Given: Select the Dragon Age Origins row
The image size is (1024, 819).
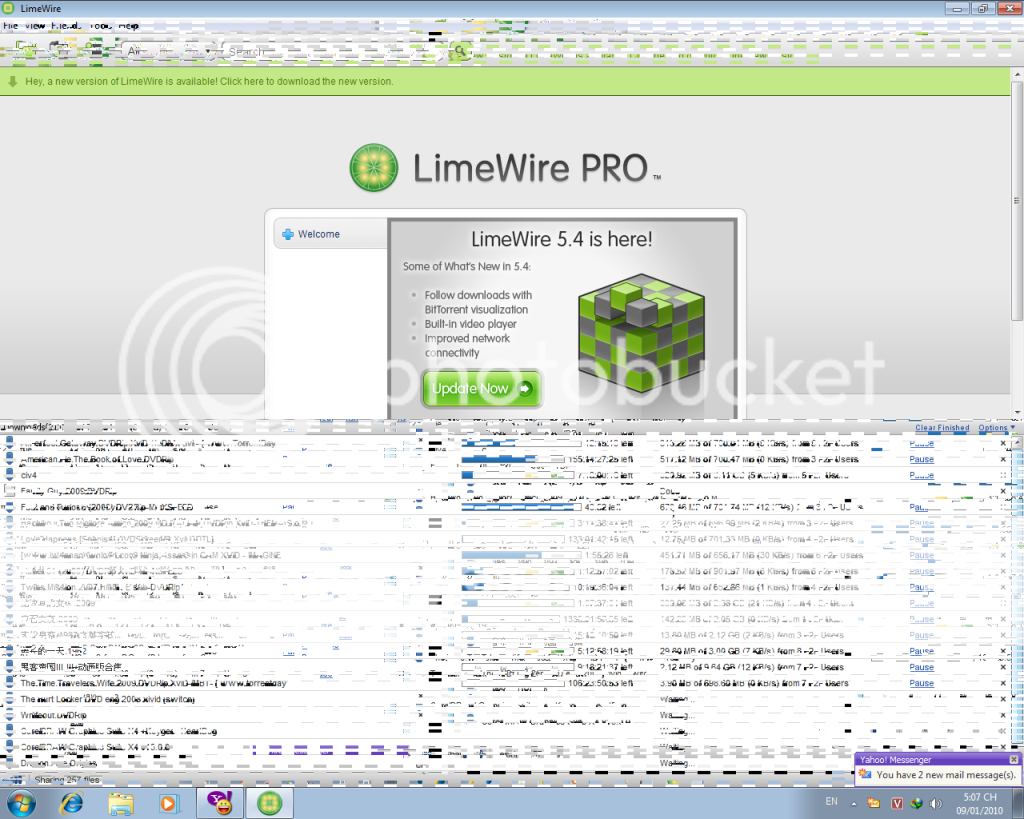Looking at the screenshot, I should point(506,763).
